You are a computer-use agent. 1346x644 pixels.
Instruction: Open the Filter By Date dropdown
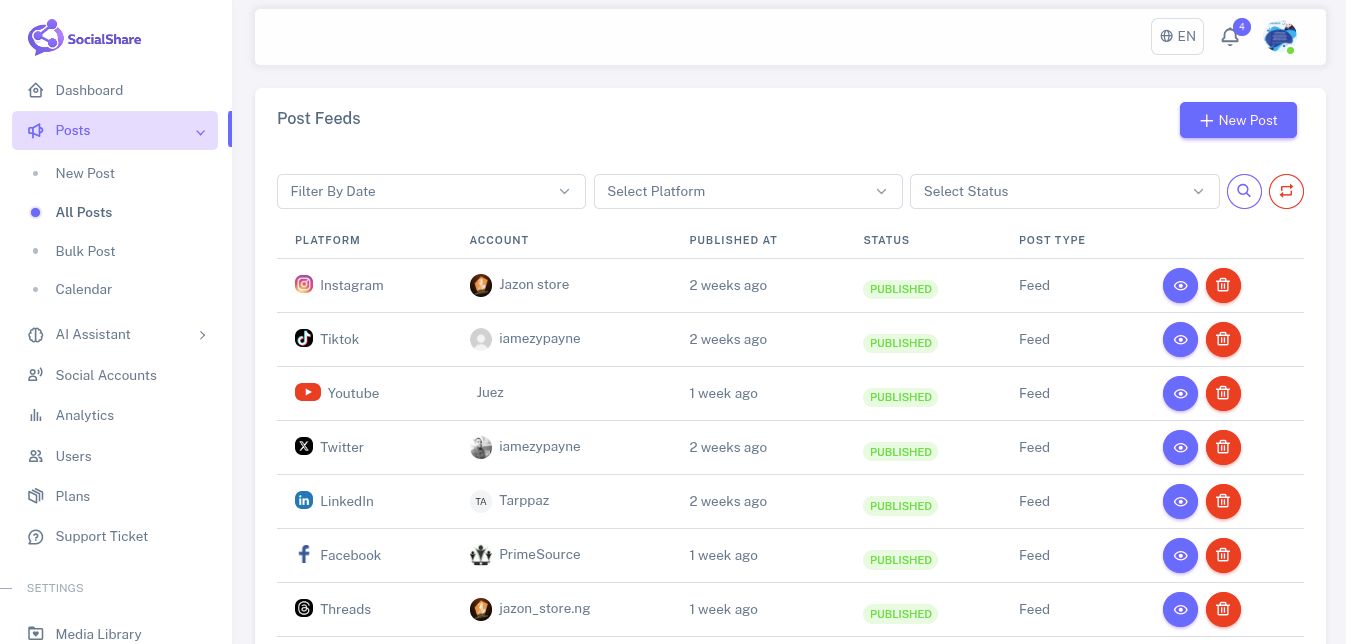pyautogui.click(x=431, y=191)
